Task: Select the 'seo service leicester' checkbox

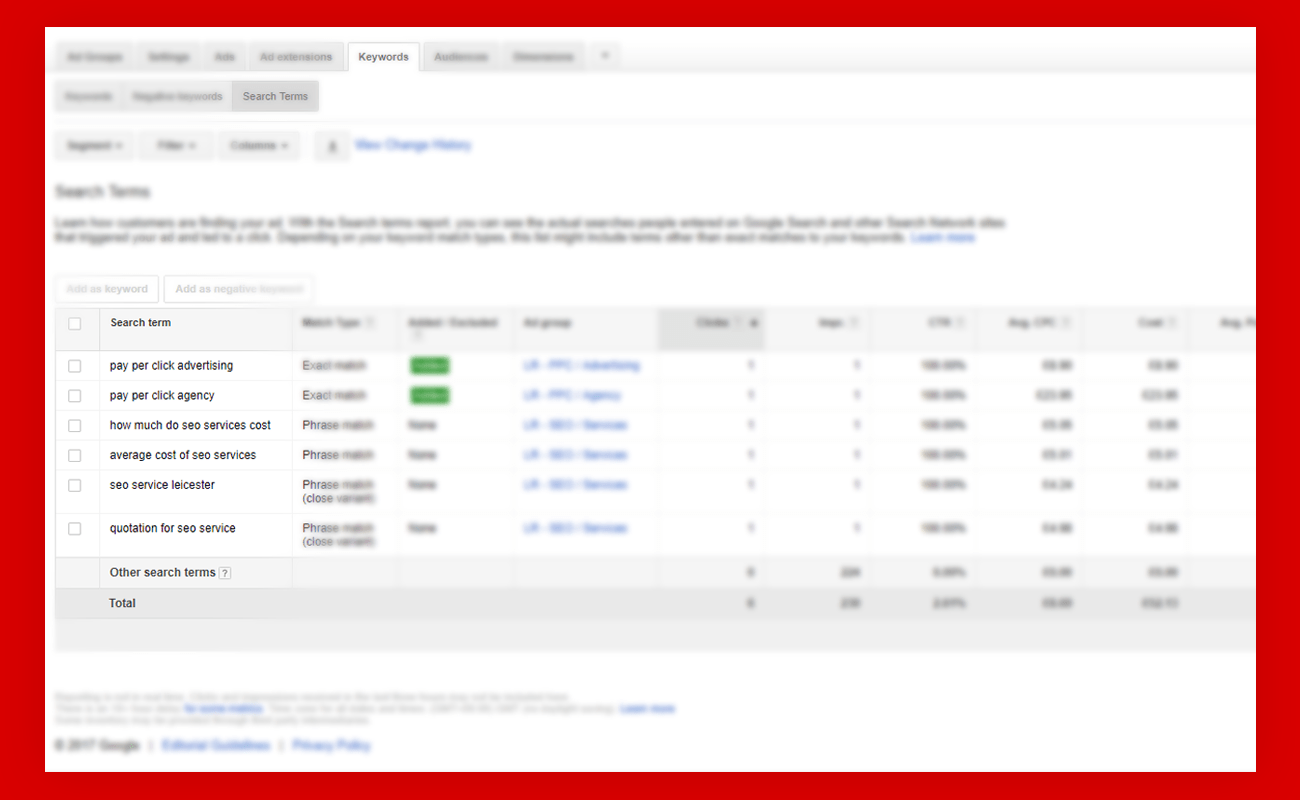Action: [x=75, y=486]
